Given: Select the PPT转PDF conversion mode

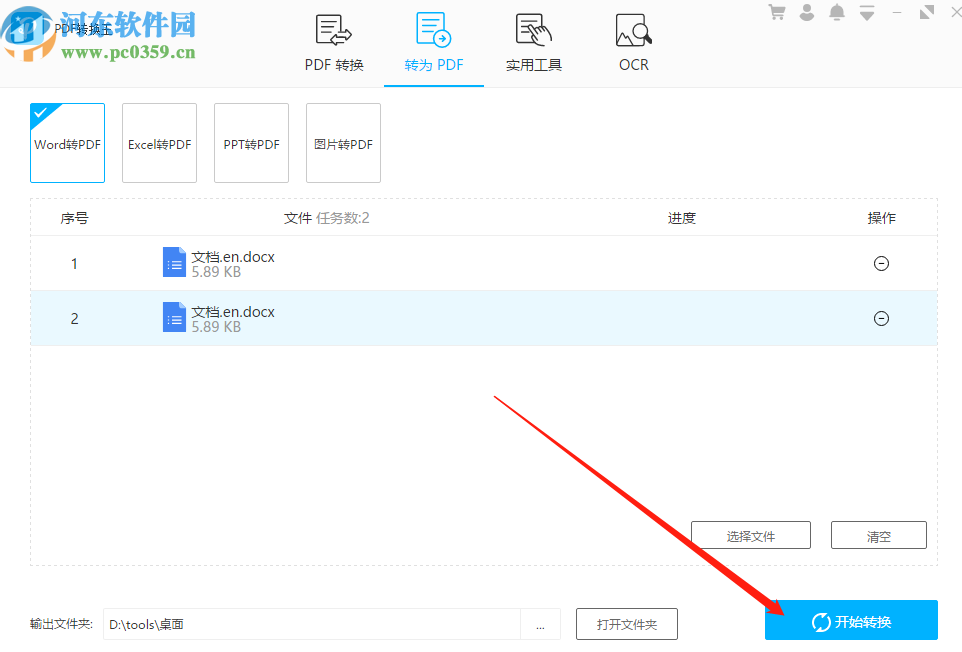Looking at the screenshot, I should pos(251,143).
